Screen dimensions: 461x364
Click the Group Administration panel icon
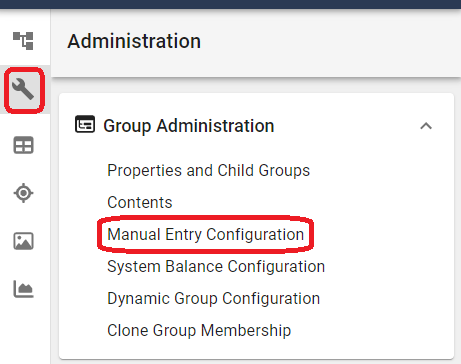[x=85, y=124]
